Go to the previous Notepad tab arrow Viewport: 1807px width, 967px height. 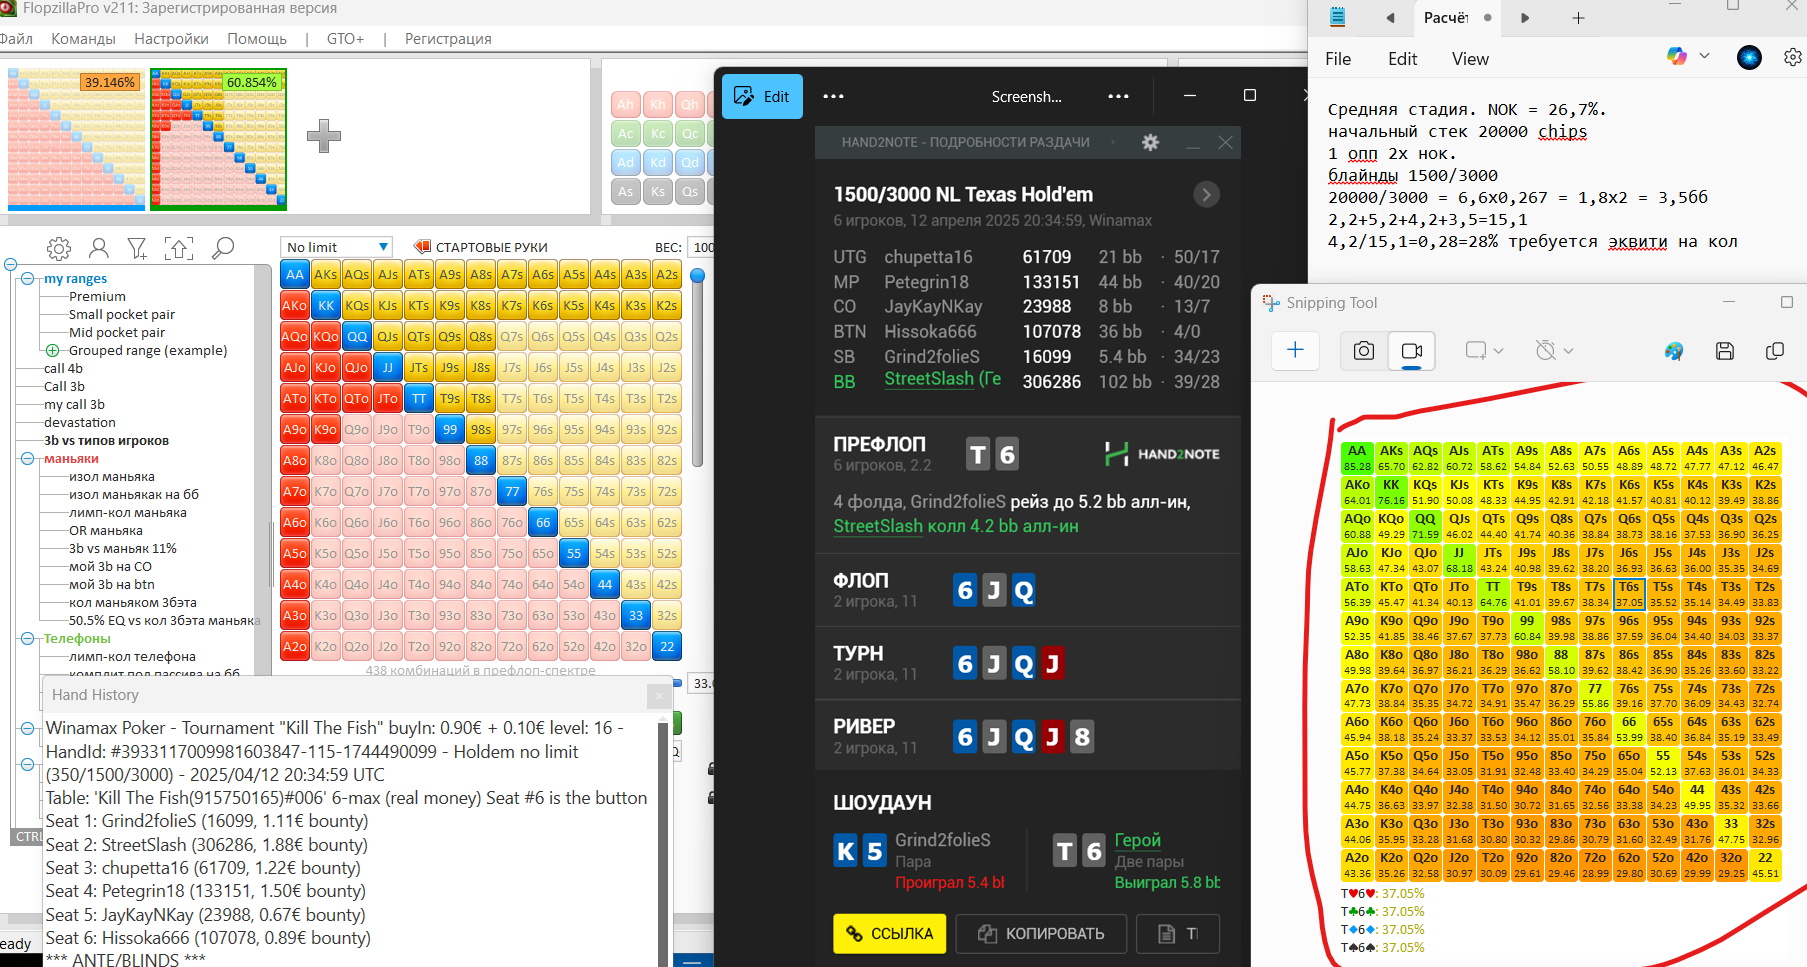pyautogui.click(x=1390, y=18)
